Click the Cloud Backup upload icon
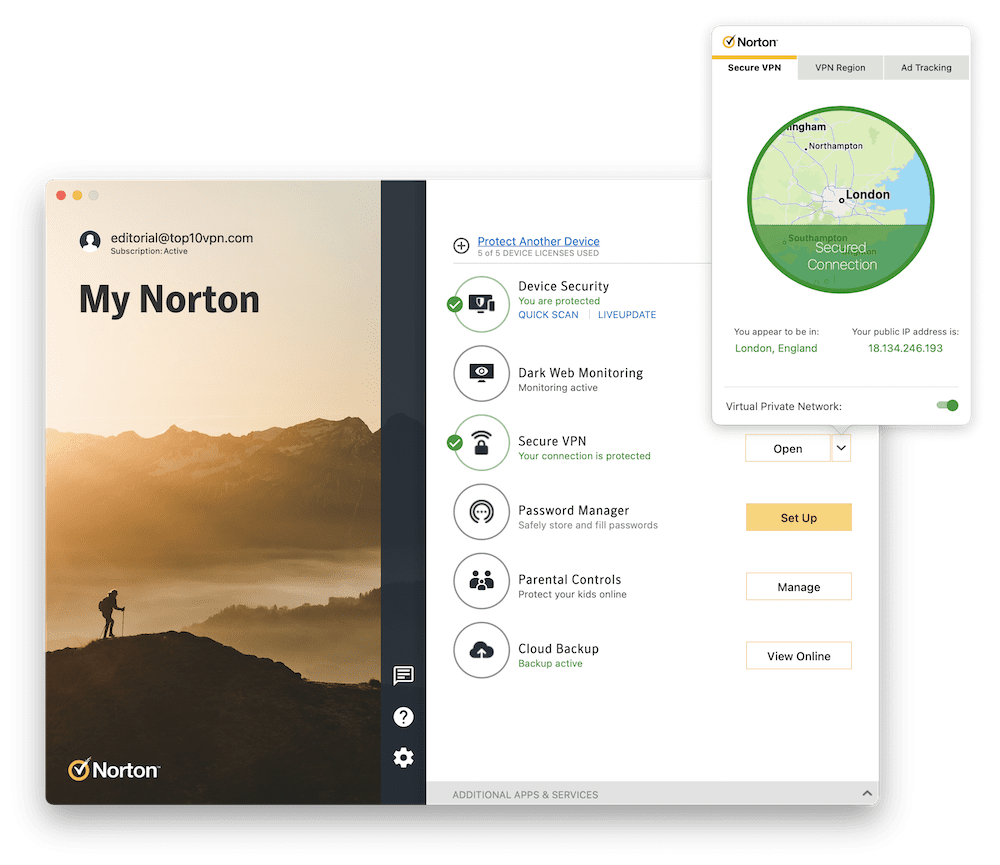The image size is (1000, 865). 482,650
